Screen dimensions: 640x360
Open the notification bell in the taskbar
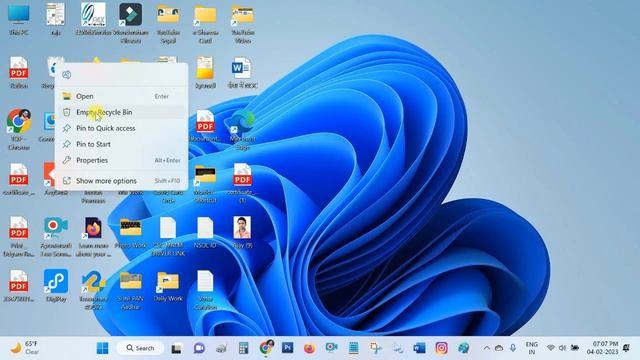click(626, 348)
